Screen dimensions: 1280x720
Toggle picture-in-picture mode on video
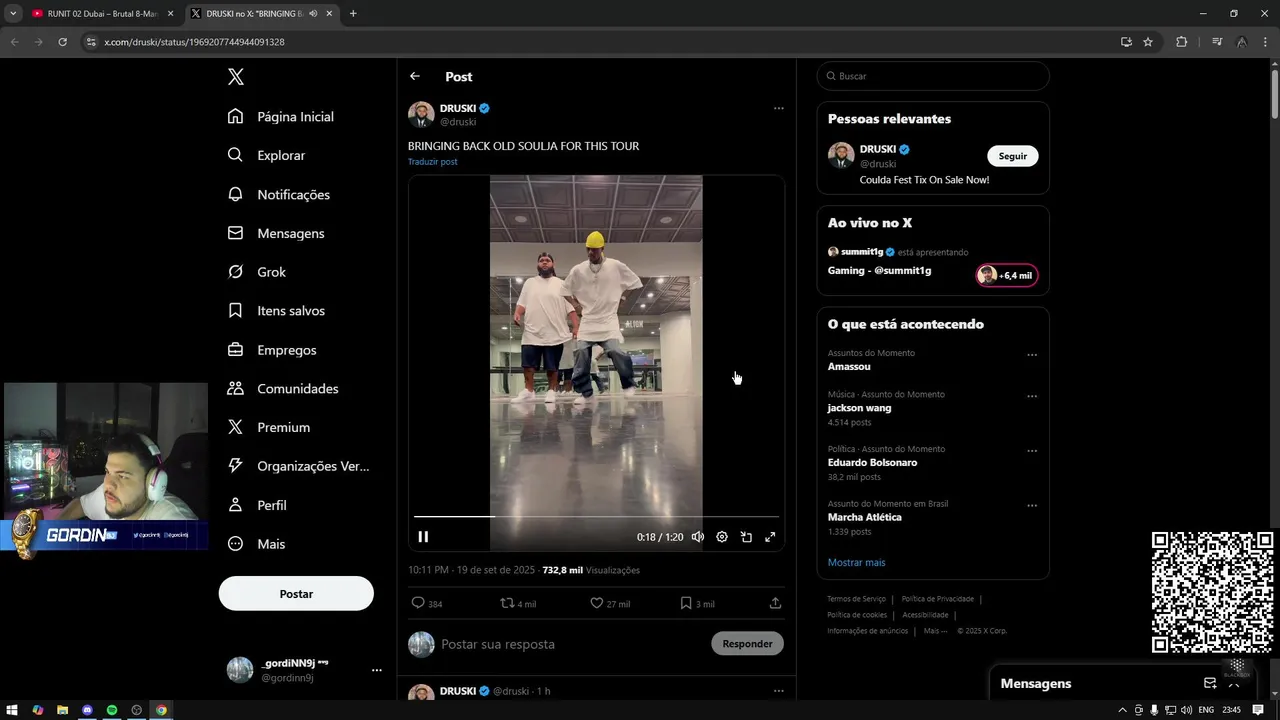click(746, 537)
